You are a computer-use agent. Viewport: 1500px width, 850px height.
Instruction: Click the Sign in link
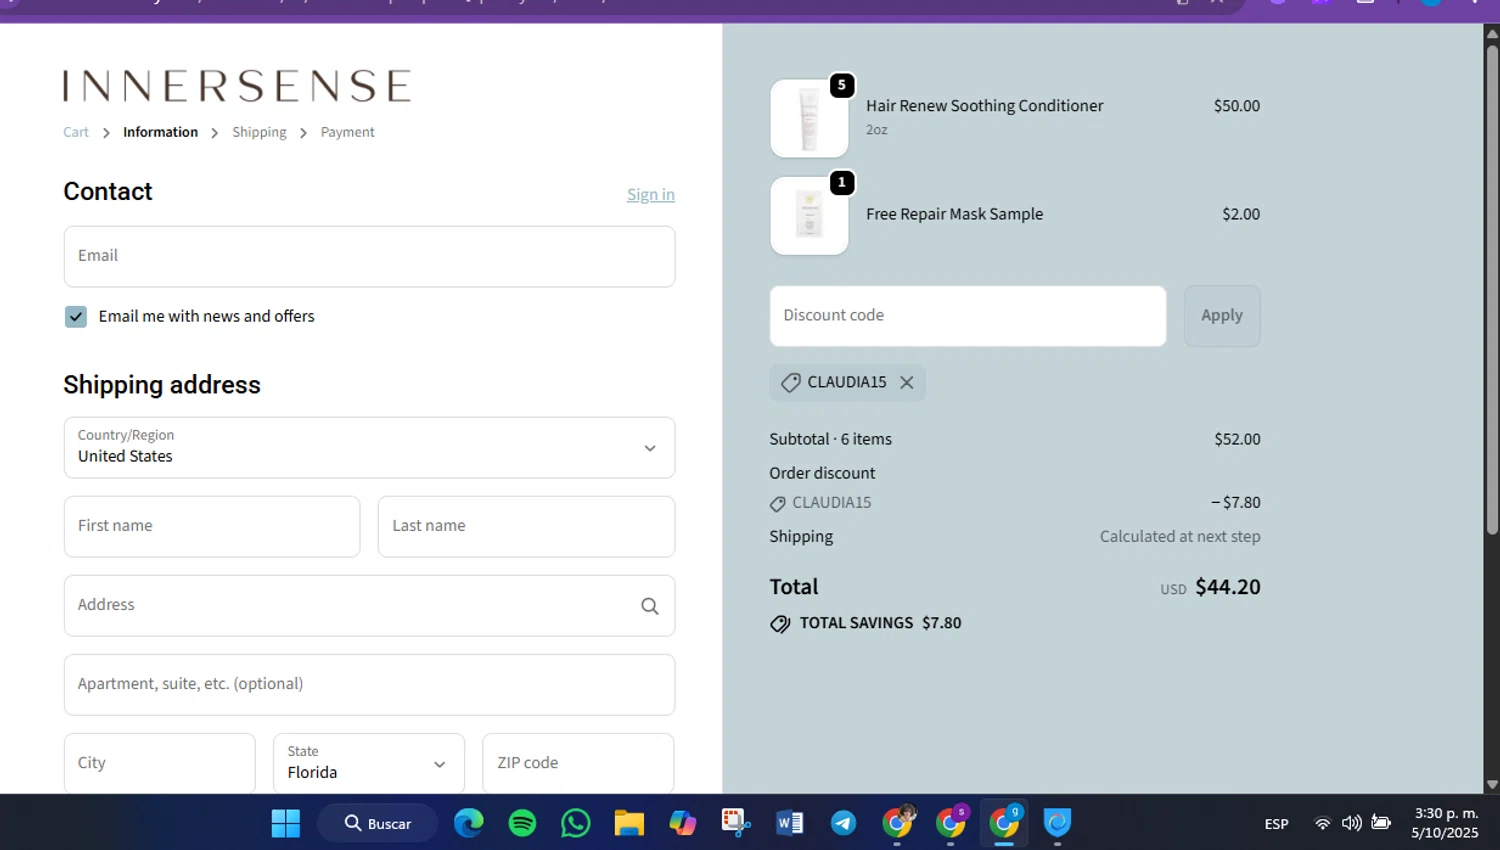tap(651, 194)
